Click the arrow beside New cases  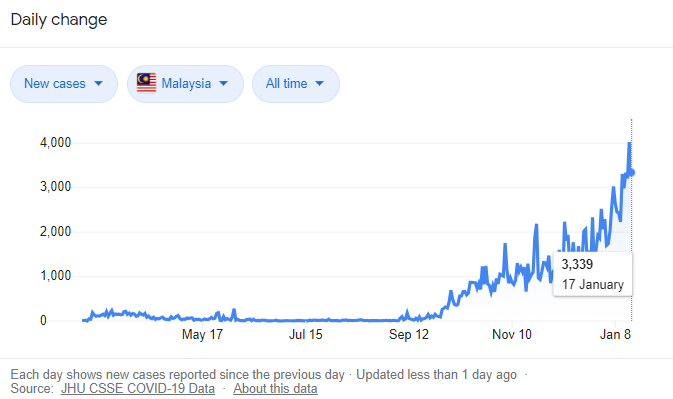pos(98,83)
